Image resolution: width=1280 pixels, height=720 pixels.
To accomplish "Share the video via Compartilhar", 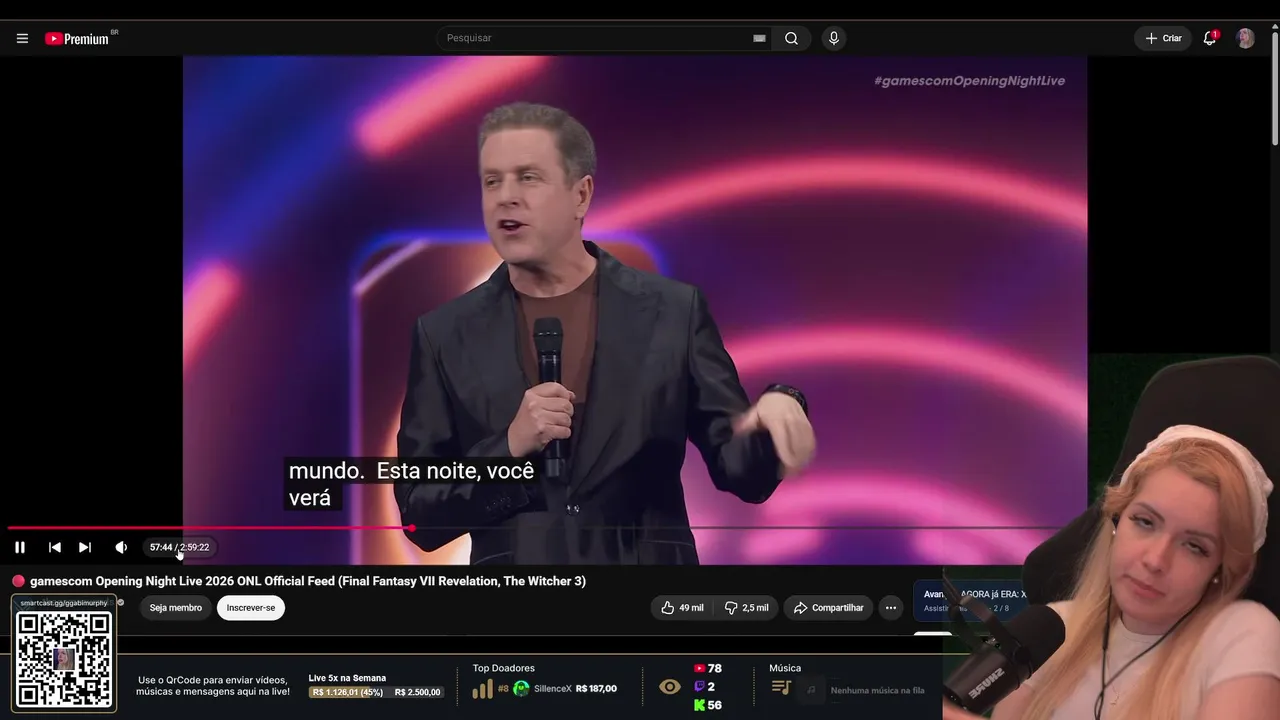I will (828, 608).
